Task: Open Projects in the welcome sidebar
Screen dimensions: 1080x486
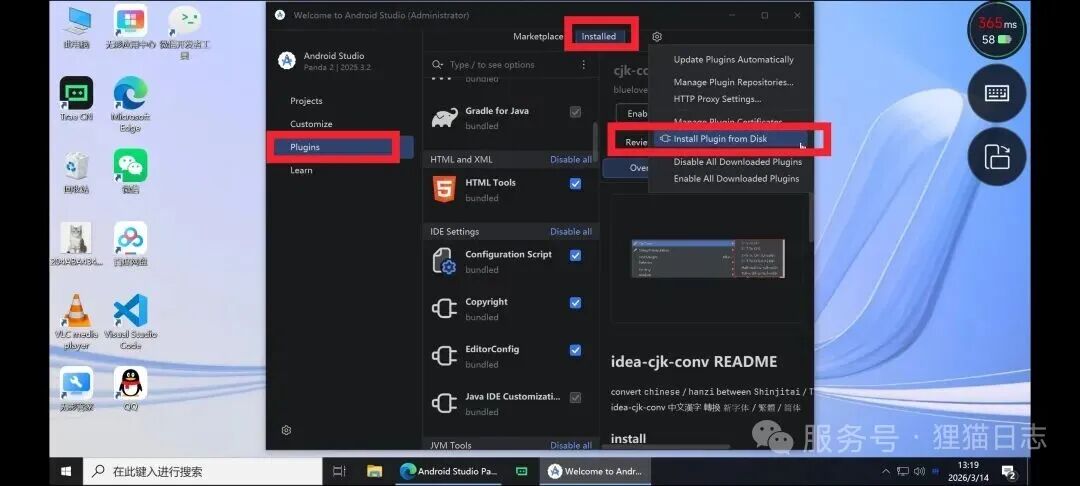Action: point(306,101)
